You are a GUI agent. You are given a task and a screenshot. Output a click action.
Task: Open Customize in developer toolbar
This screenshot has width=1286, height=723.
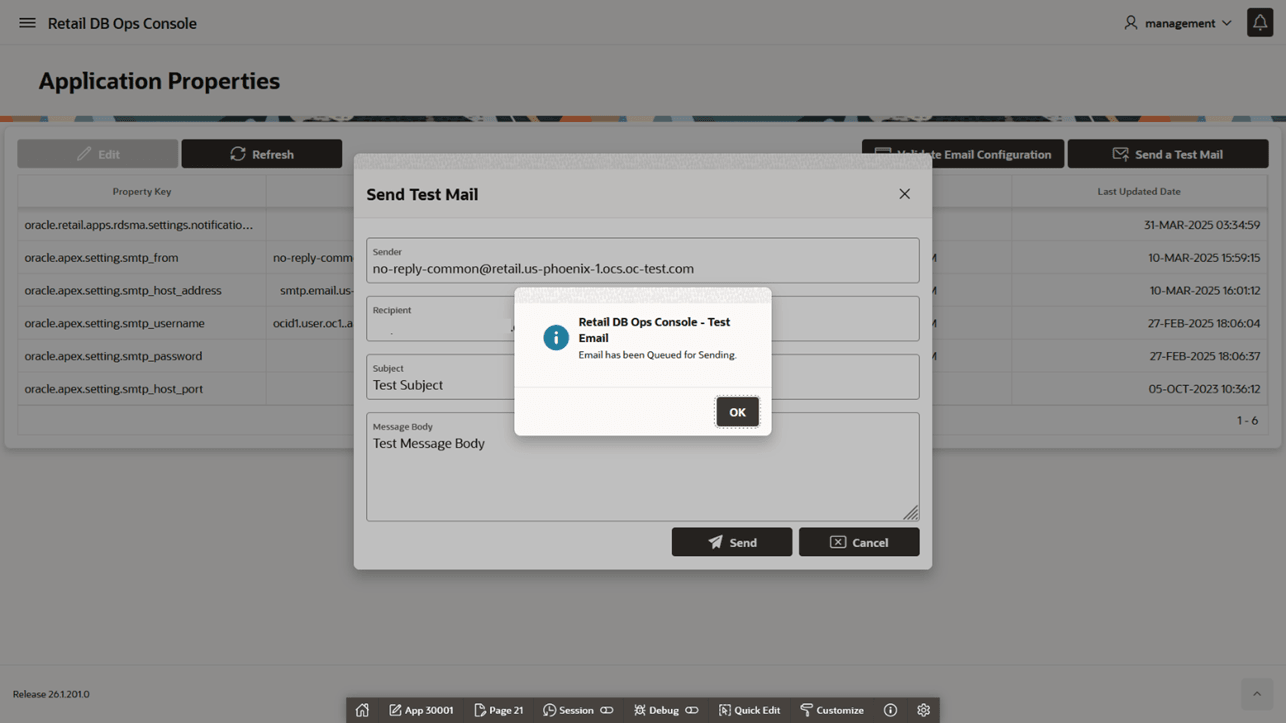tap(832, 710)
